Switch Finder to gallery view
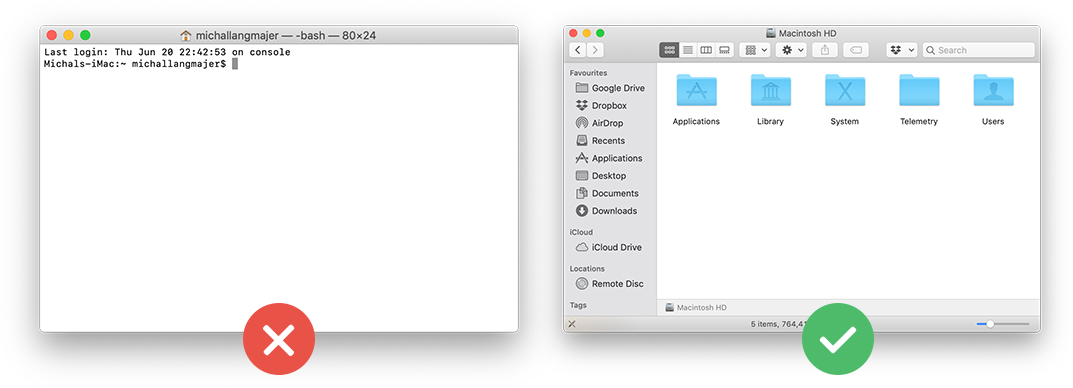This screenshot has width=1073, height=388. pos(724,50)
